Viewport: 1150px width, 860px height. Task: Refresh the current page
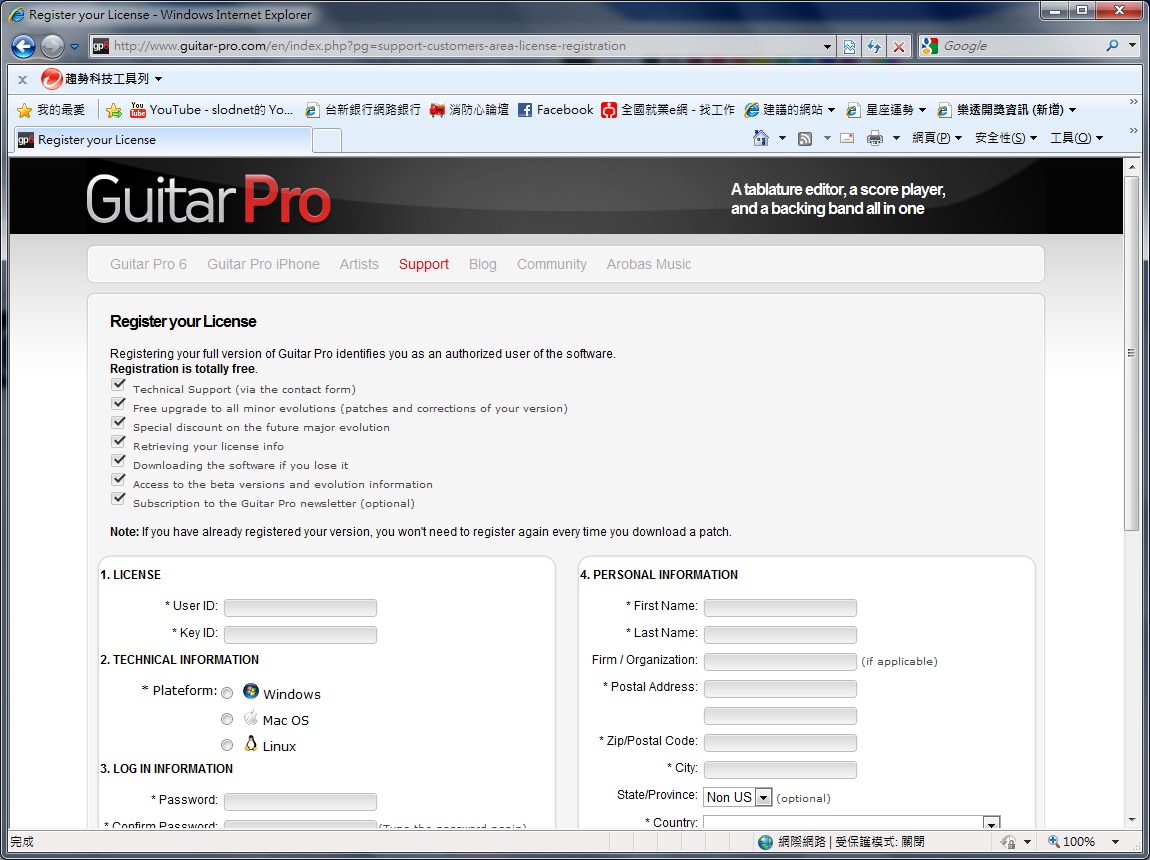[874, 46]
